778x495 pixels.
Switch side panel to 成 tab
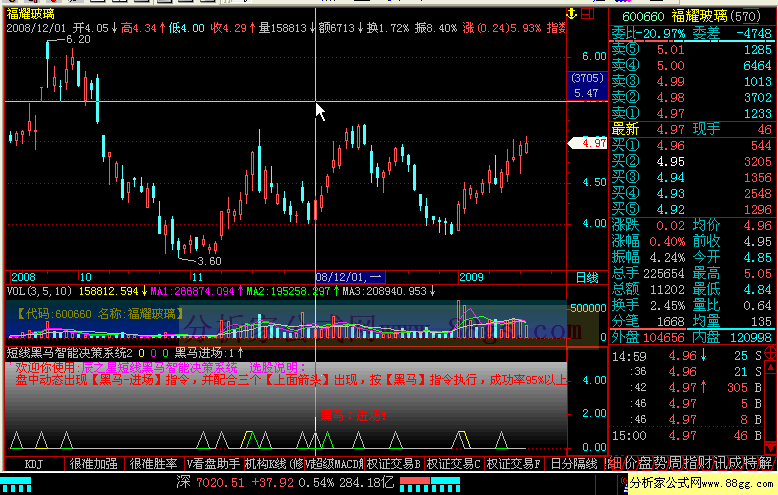pyautogui.click(x=735, y=463)
